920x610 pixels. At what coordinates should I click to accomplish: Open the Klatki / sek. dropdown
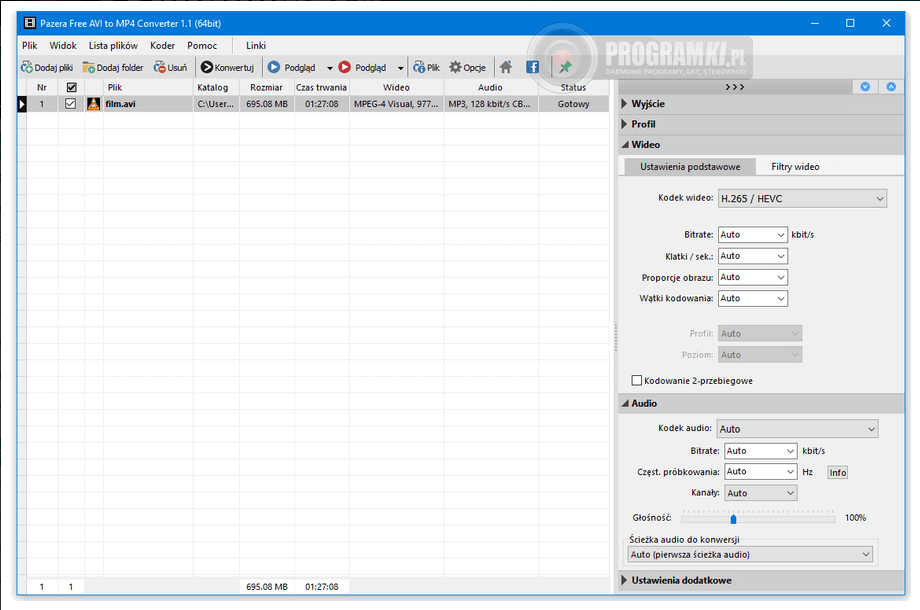tap(753, 256)
